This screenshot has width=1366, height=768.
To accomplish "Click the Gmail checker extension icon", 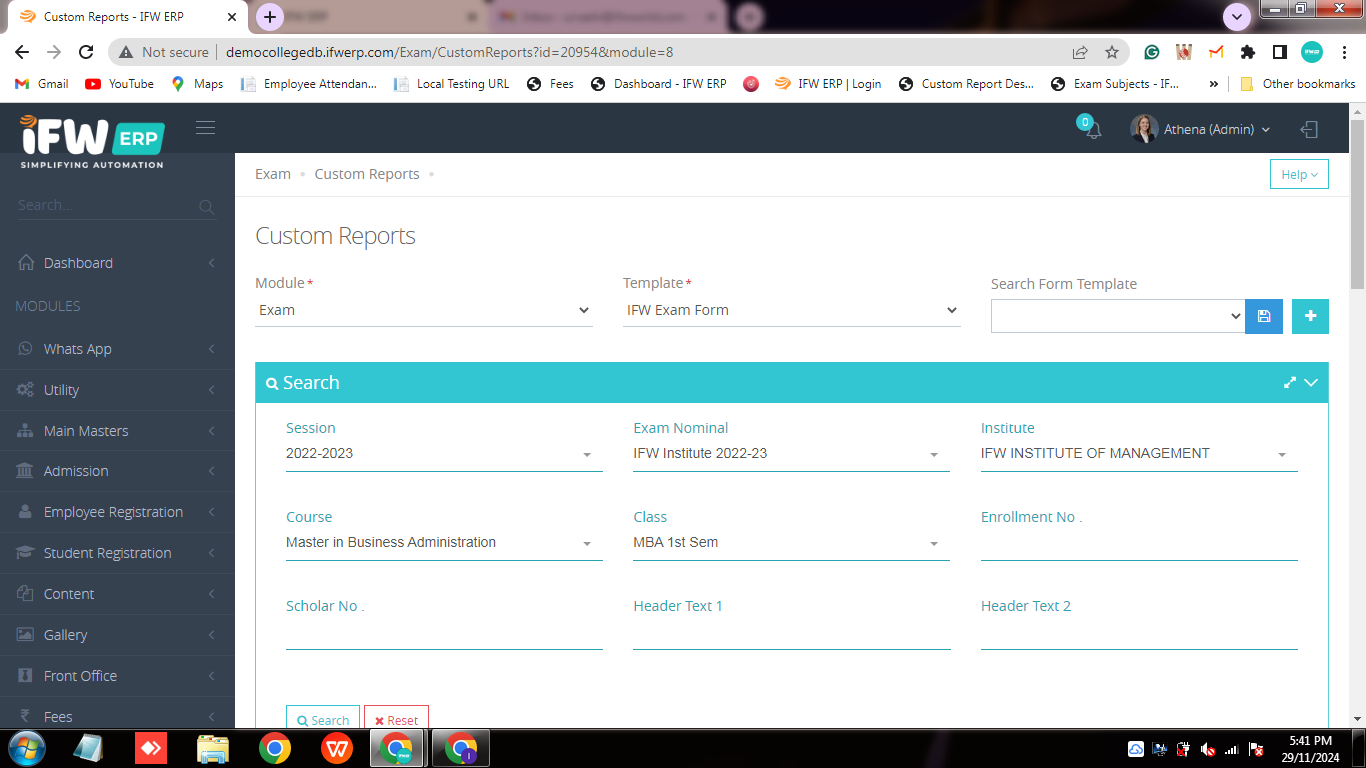I will (1216, 52).
